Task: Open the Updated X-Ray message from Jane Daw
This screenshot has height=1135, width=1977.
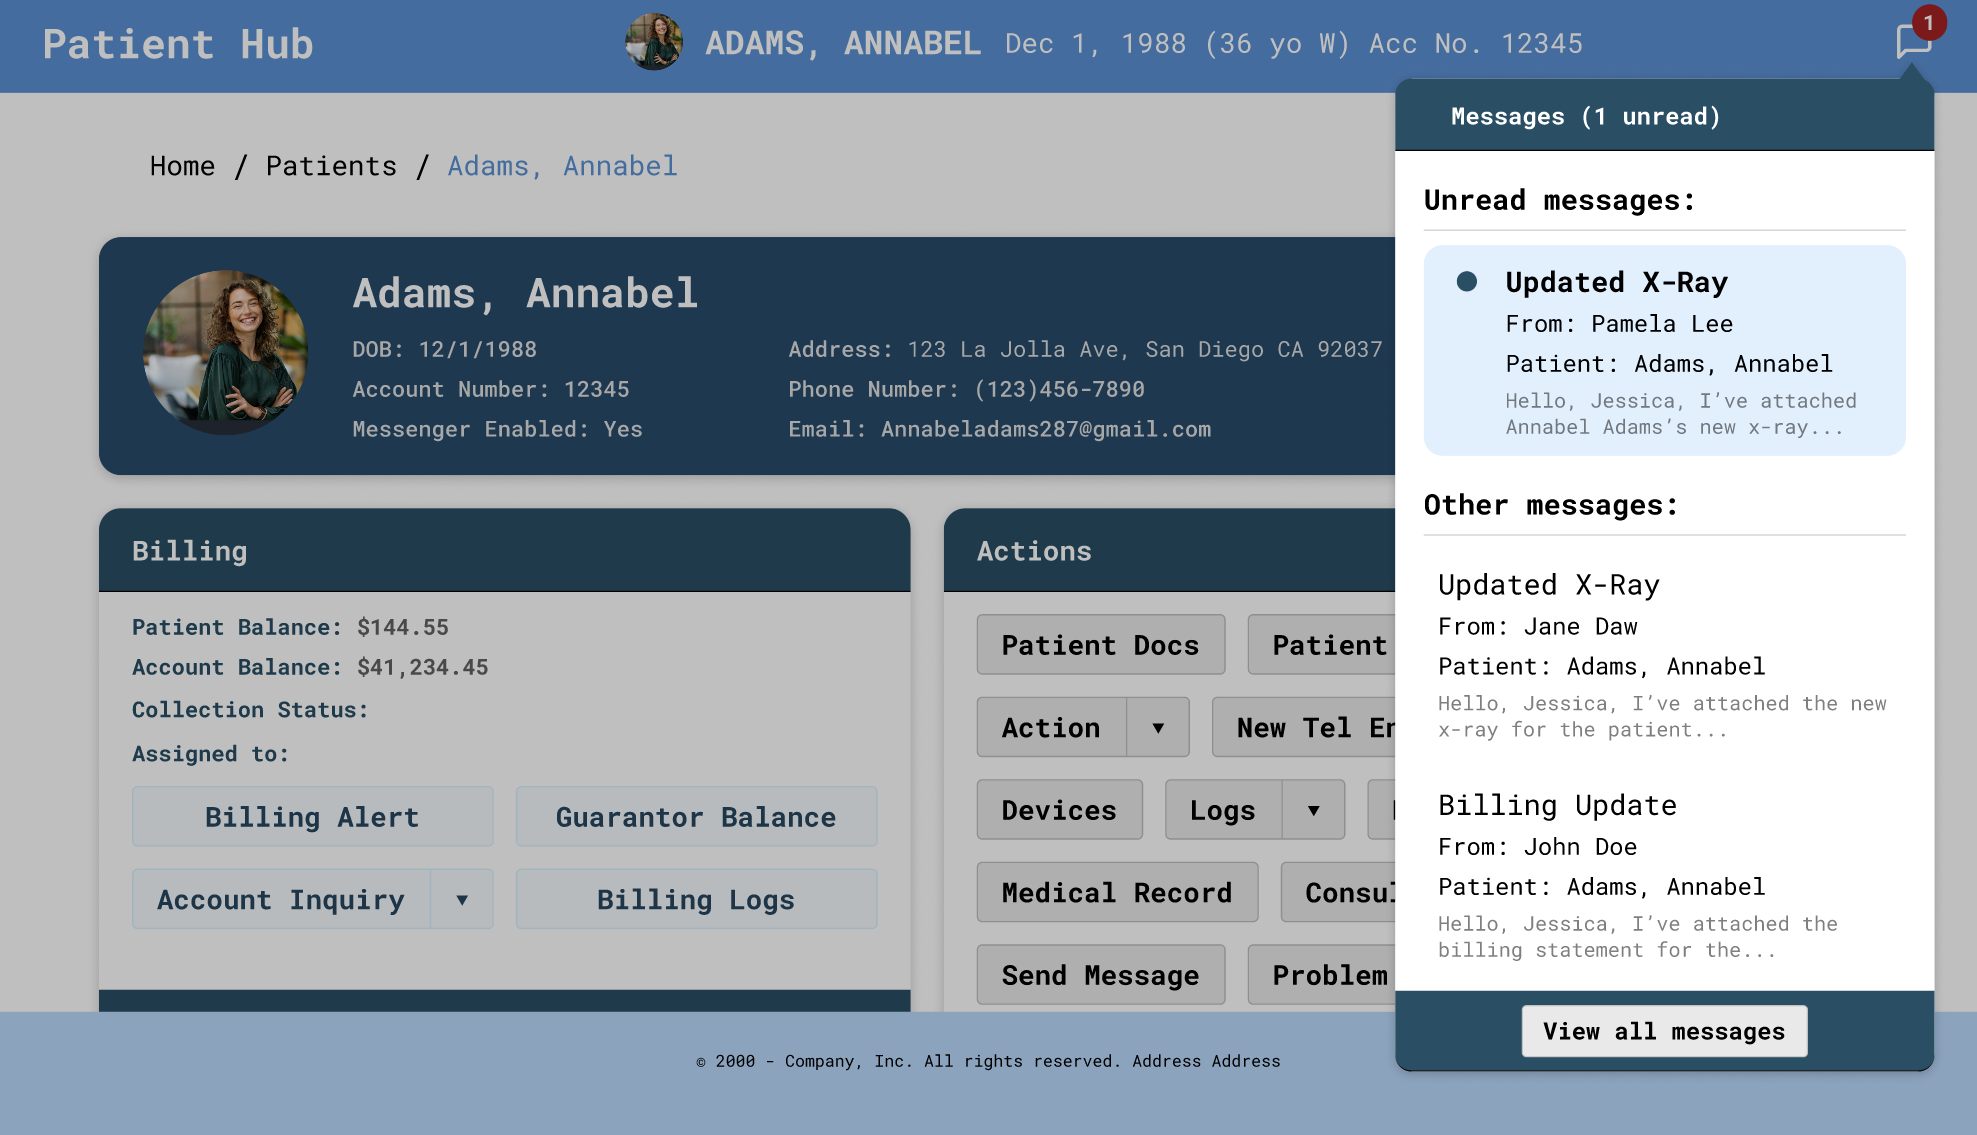Action: (x=1664, y=655)
